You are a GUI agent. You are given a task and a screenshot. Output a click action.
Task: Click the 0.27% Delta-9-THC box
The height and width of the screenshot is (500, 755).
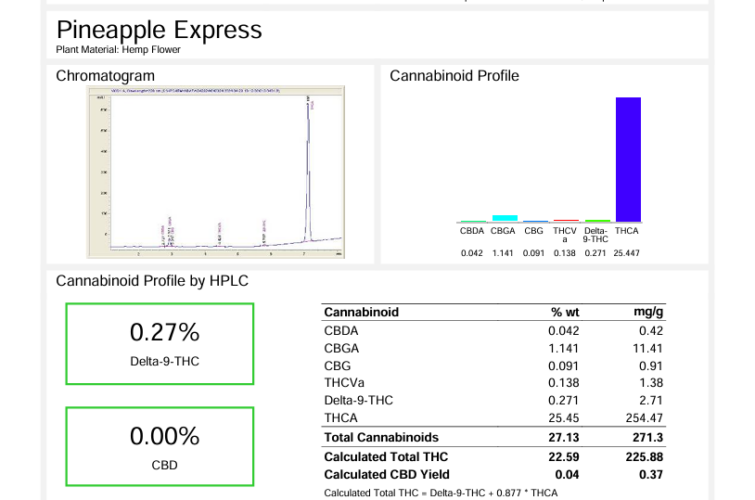[160, 344]
